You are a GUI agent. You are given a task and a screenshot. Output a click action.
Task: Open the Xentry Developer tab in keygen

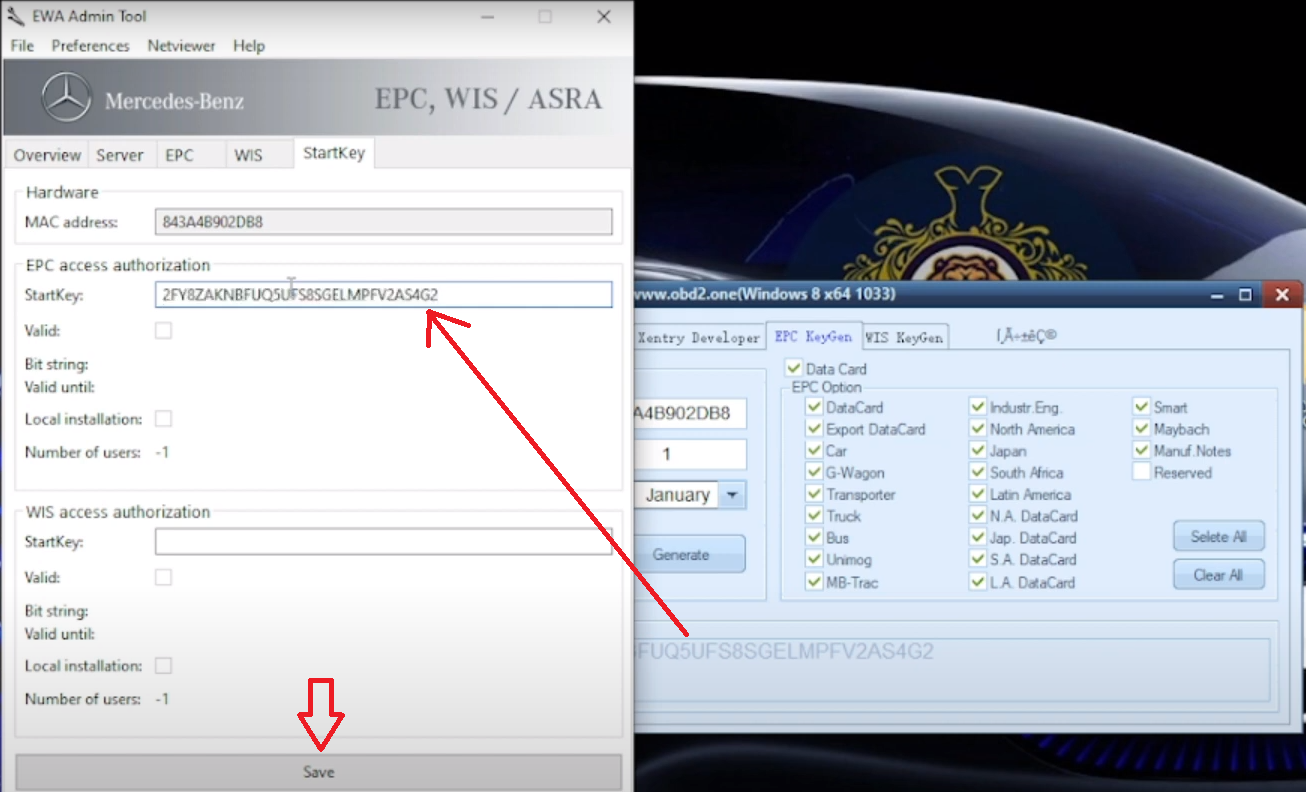[x=698, y=337]
